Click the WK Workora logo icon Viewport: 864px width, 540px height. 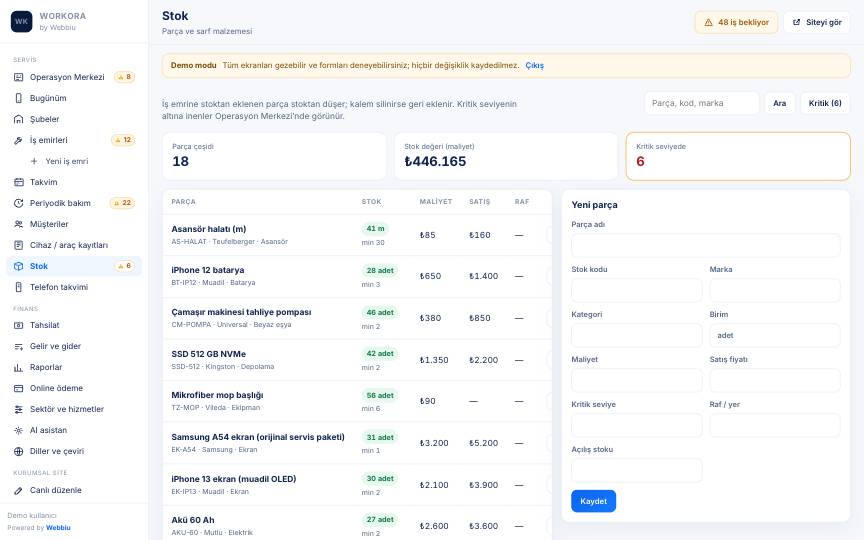pos(21,21)
